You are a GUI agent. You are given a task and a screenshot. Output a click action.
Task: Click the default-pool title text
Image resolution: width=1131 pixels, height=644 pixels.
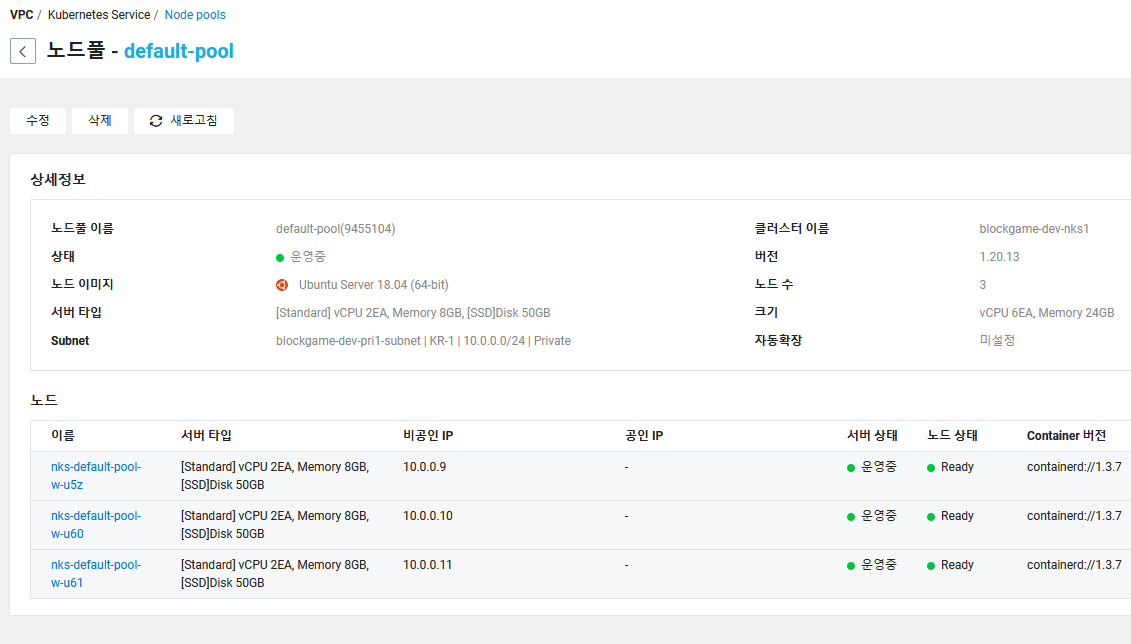click(179, 51)
